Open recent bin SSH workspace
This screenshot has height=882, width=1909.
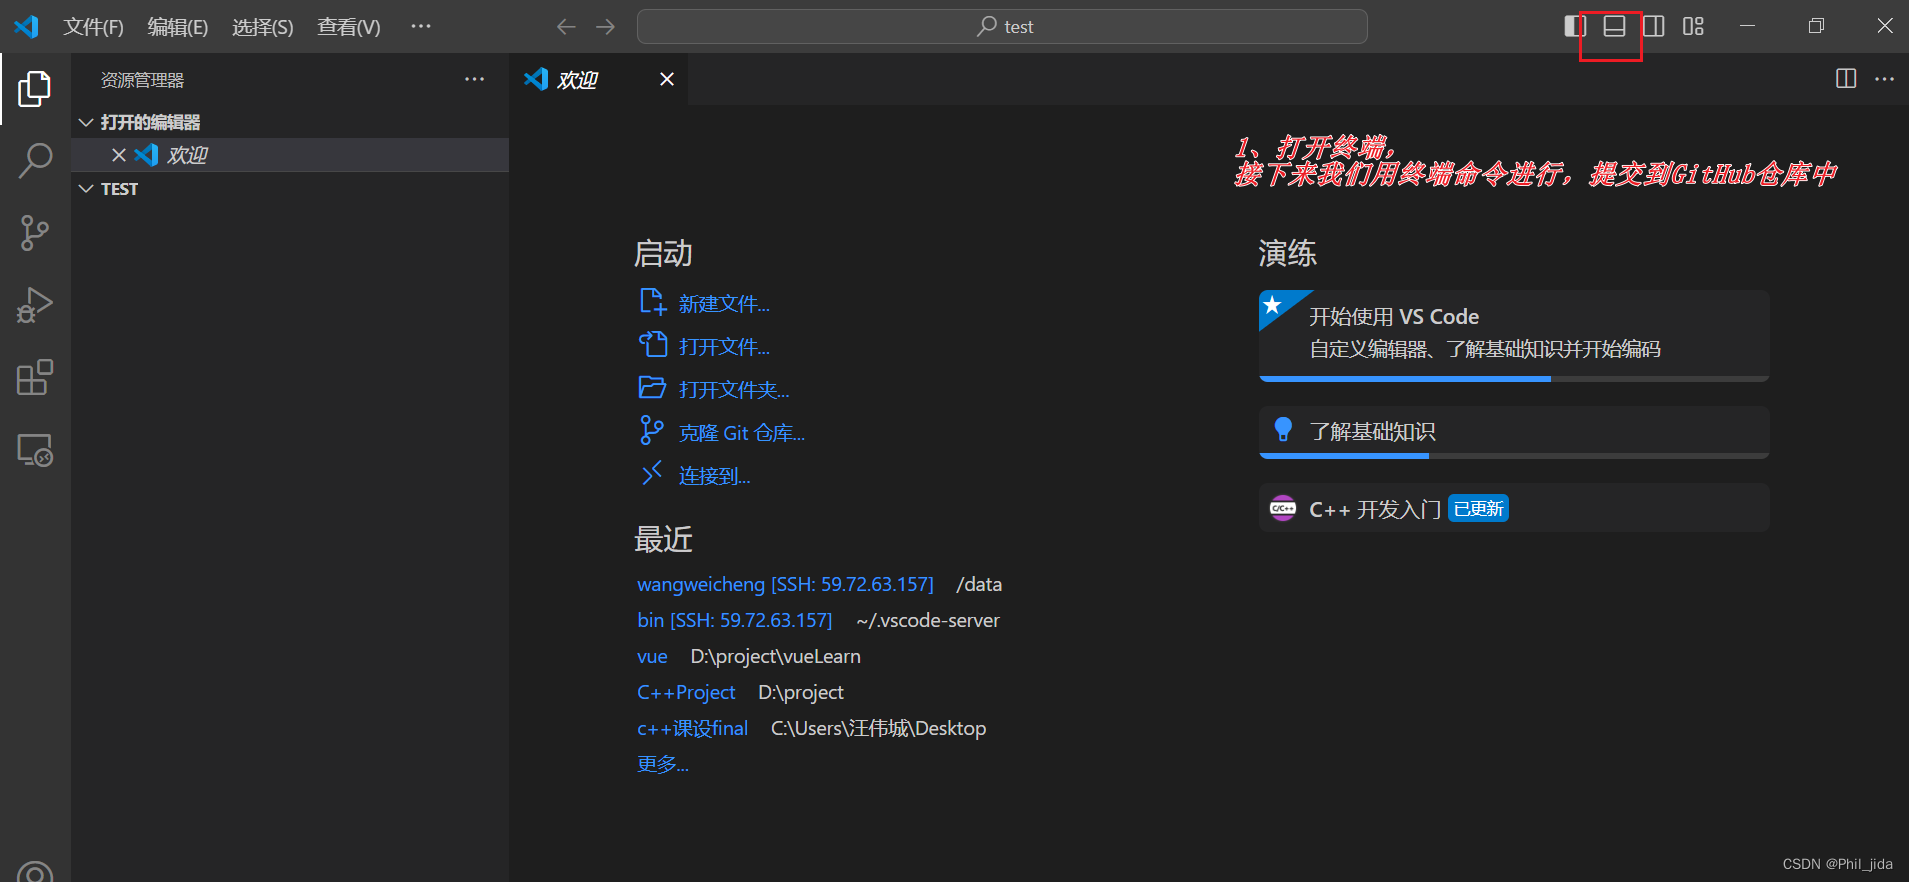click(x=734, y=620)
